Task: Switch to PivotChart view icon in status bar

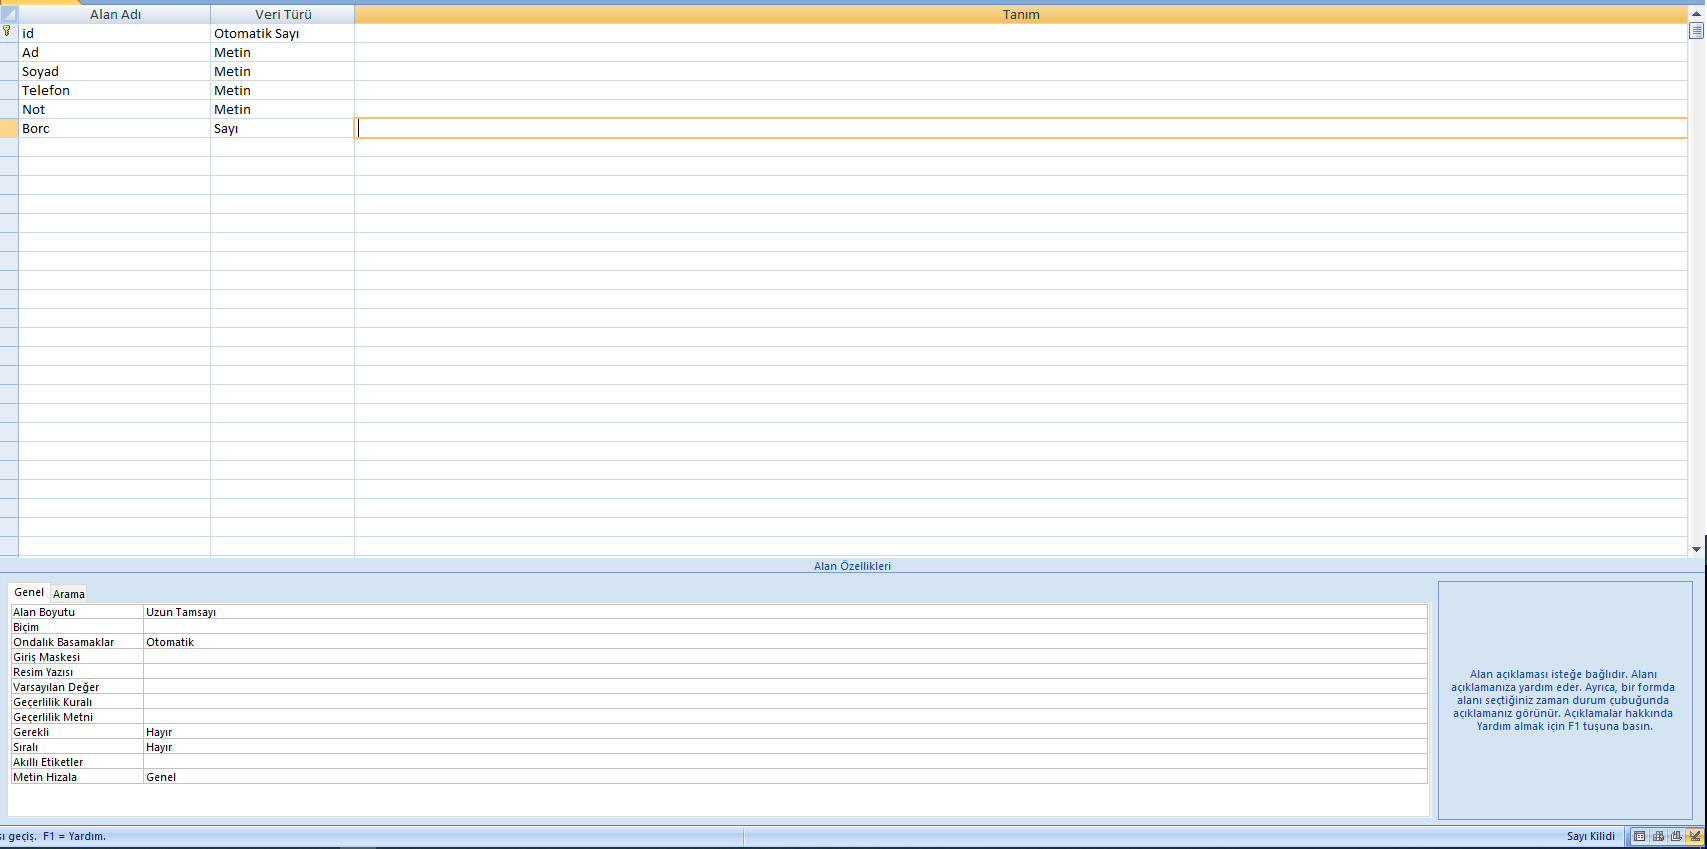Action: pyautogui.click(x=1676, y=836)
